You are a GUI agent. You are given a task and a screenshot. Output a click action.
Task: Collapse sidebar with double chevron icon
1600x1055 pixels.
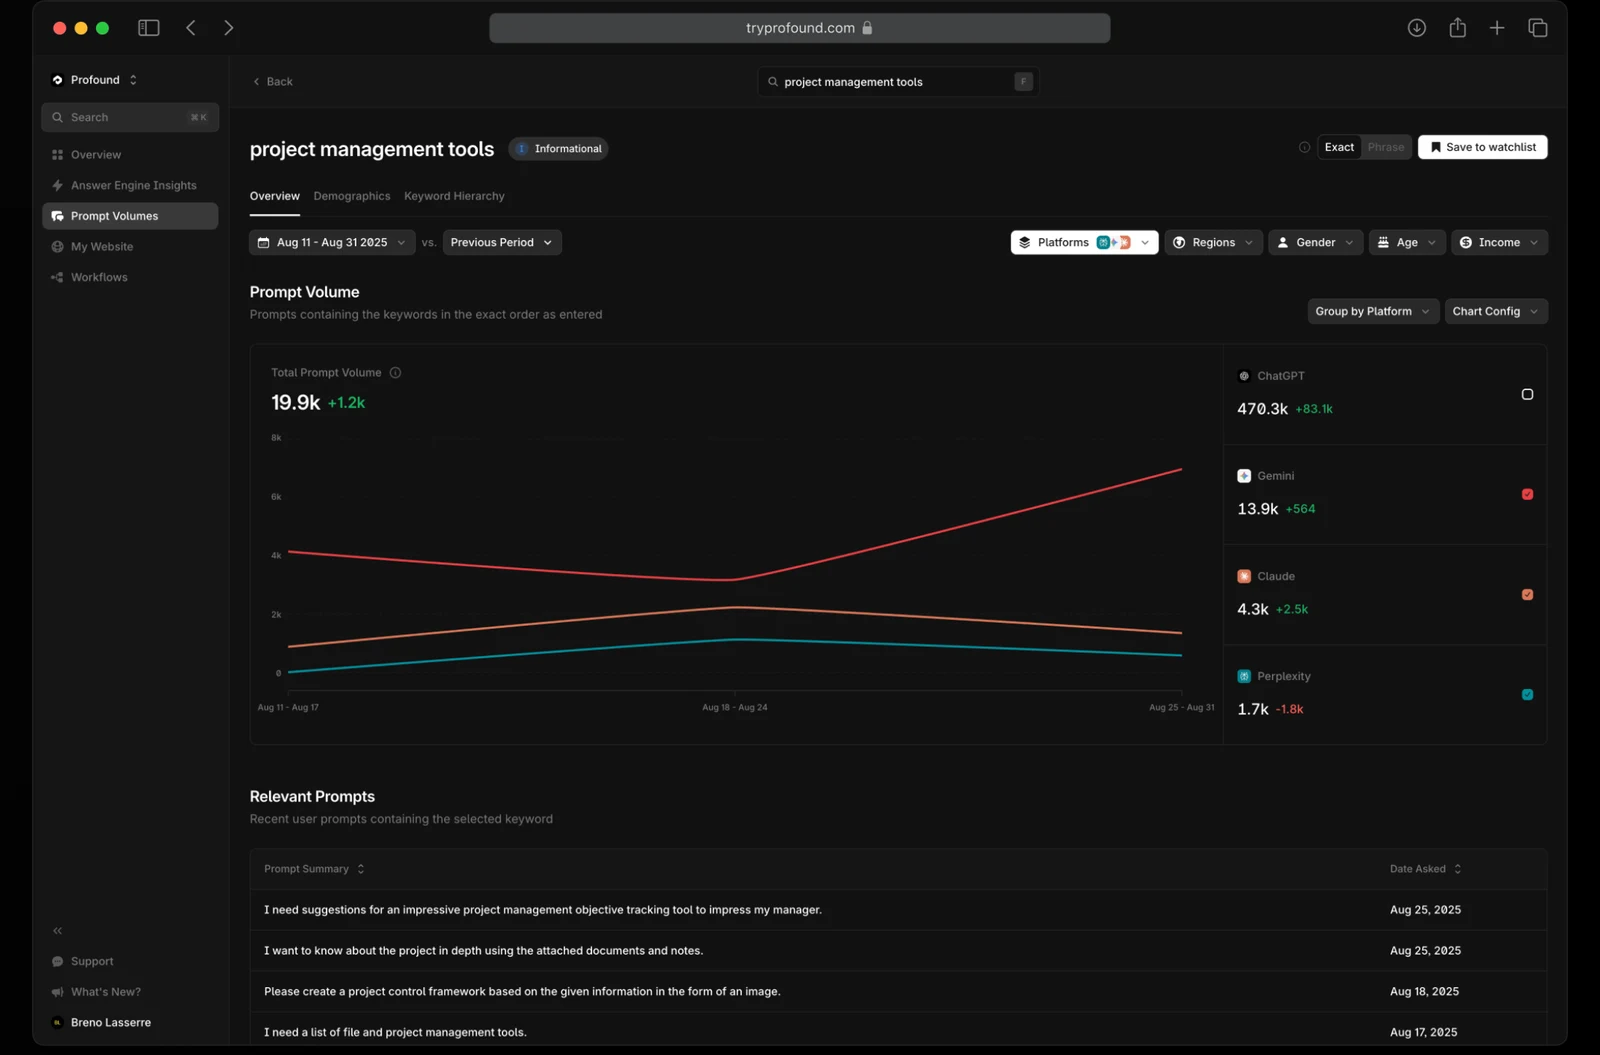tap(58, 931)
